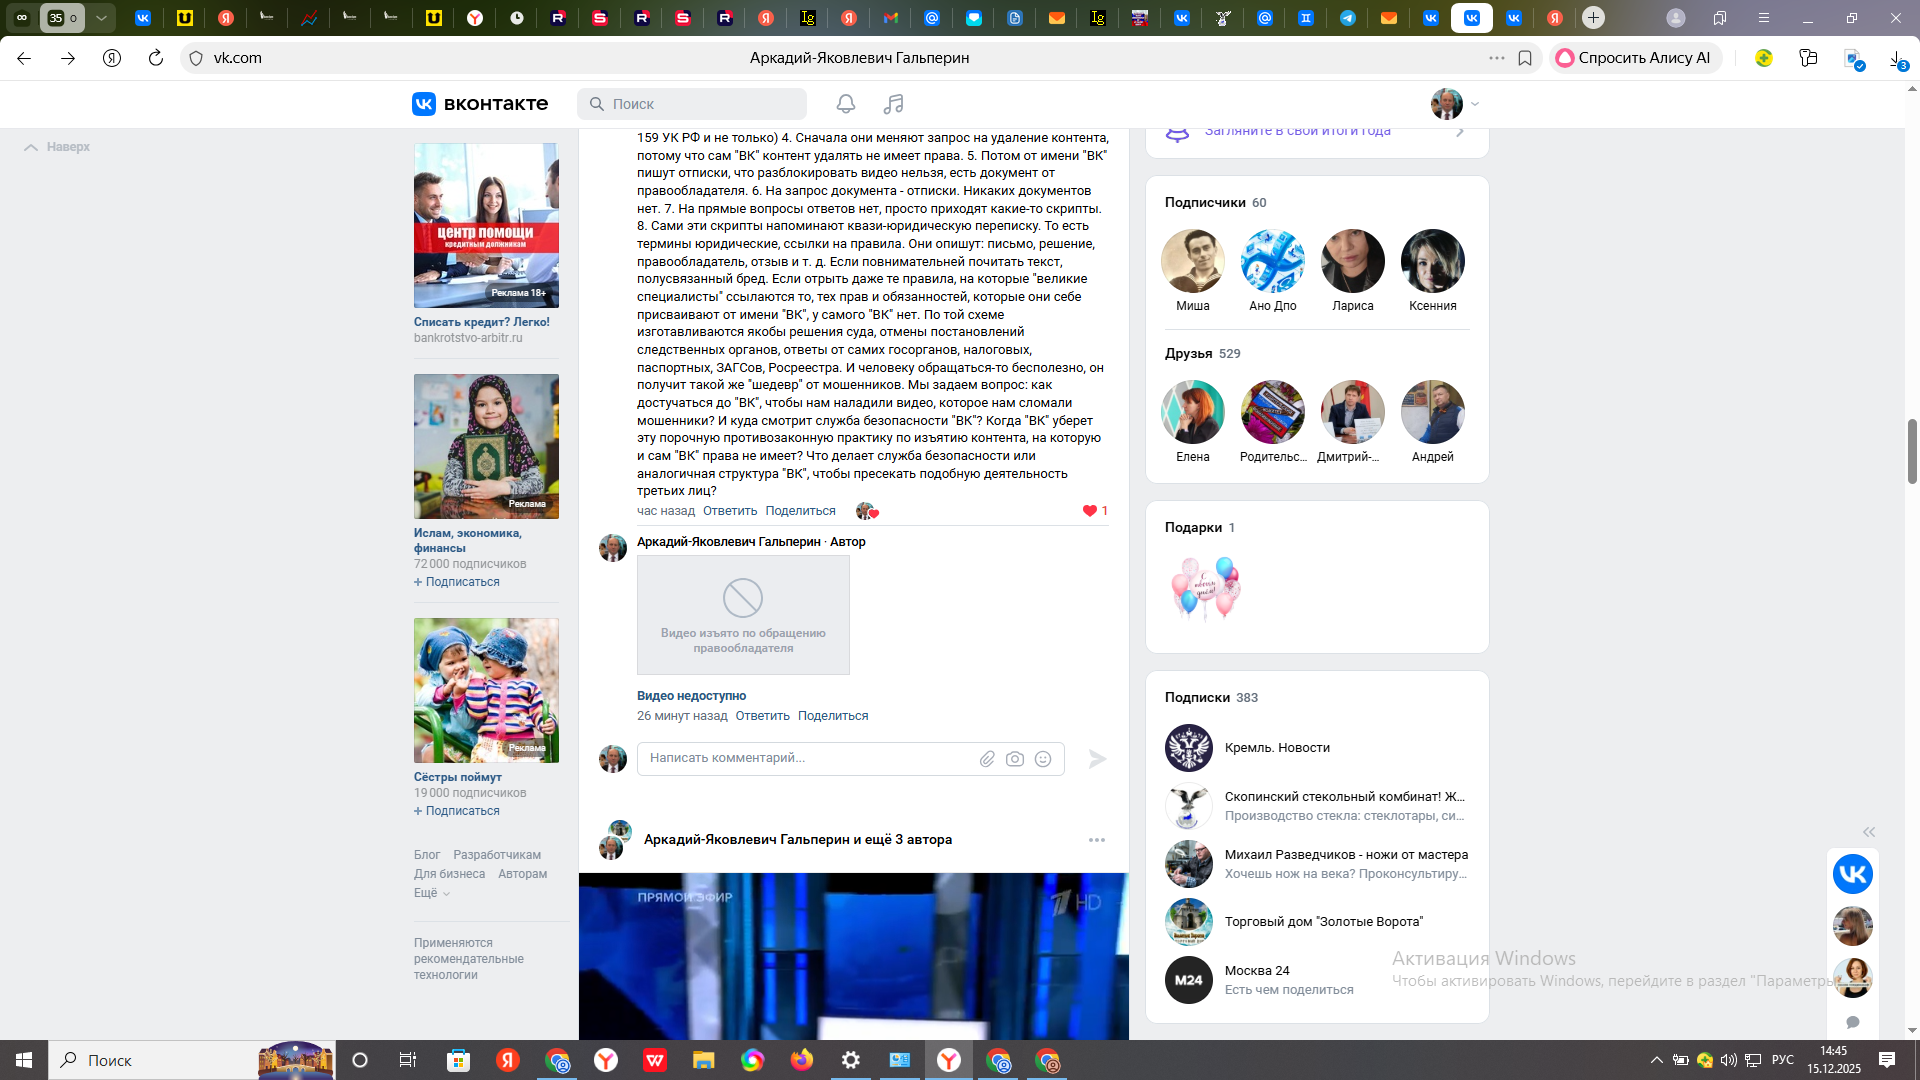Attach file with paperclip icon

pyautogui.click(x=987, y=759)
